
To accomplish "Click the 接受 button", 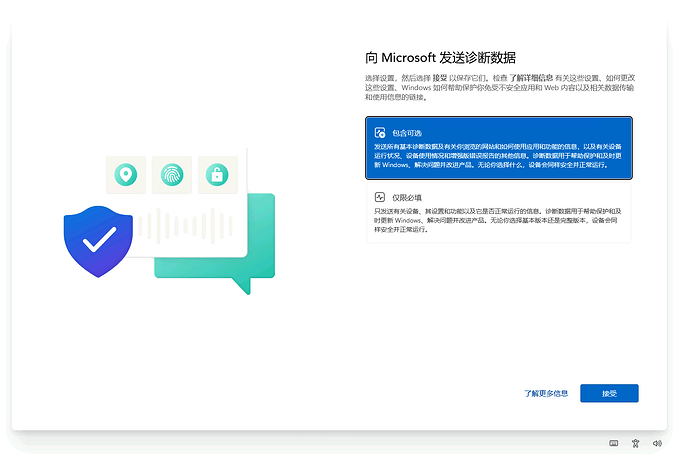I will pos(609,393).
